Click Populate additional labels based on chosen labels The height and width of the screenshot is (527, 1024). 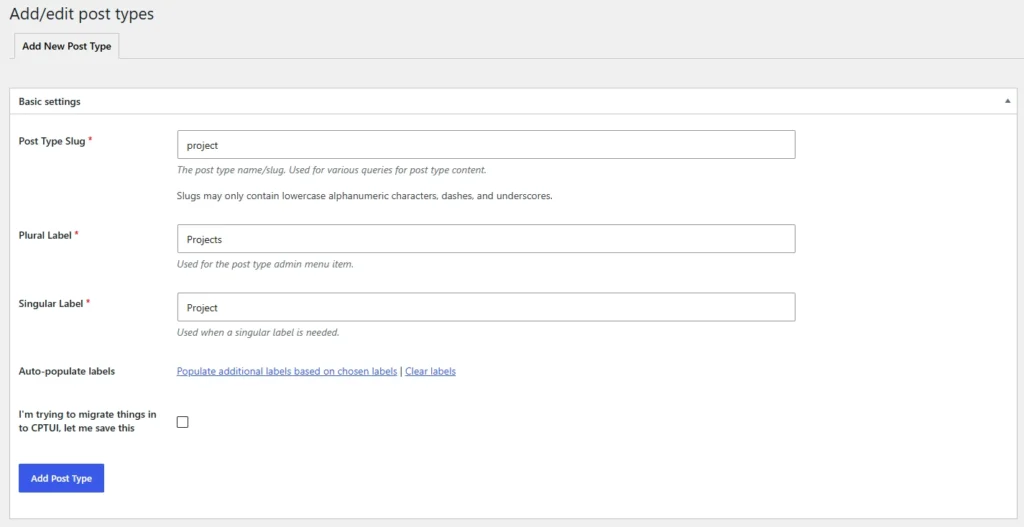tap(287, 371)
